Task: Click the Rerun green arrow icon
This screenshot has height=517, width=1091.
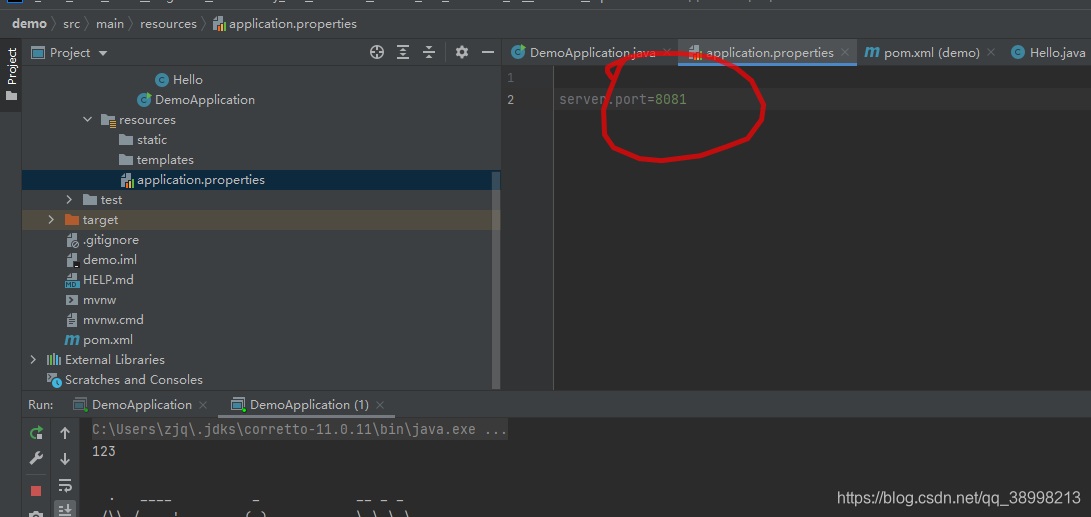Action: (x=36, y=433)
